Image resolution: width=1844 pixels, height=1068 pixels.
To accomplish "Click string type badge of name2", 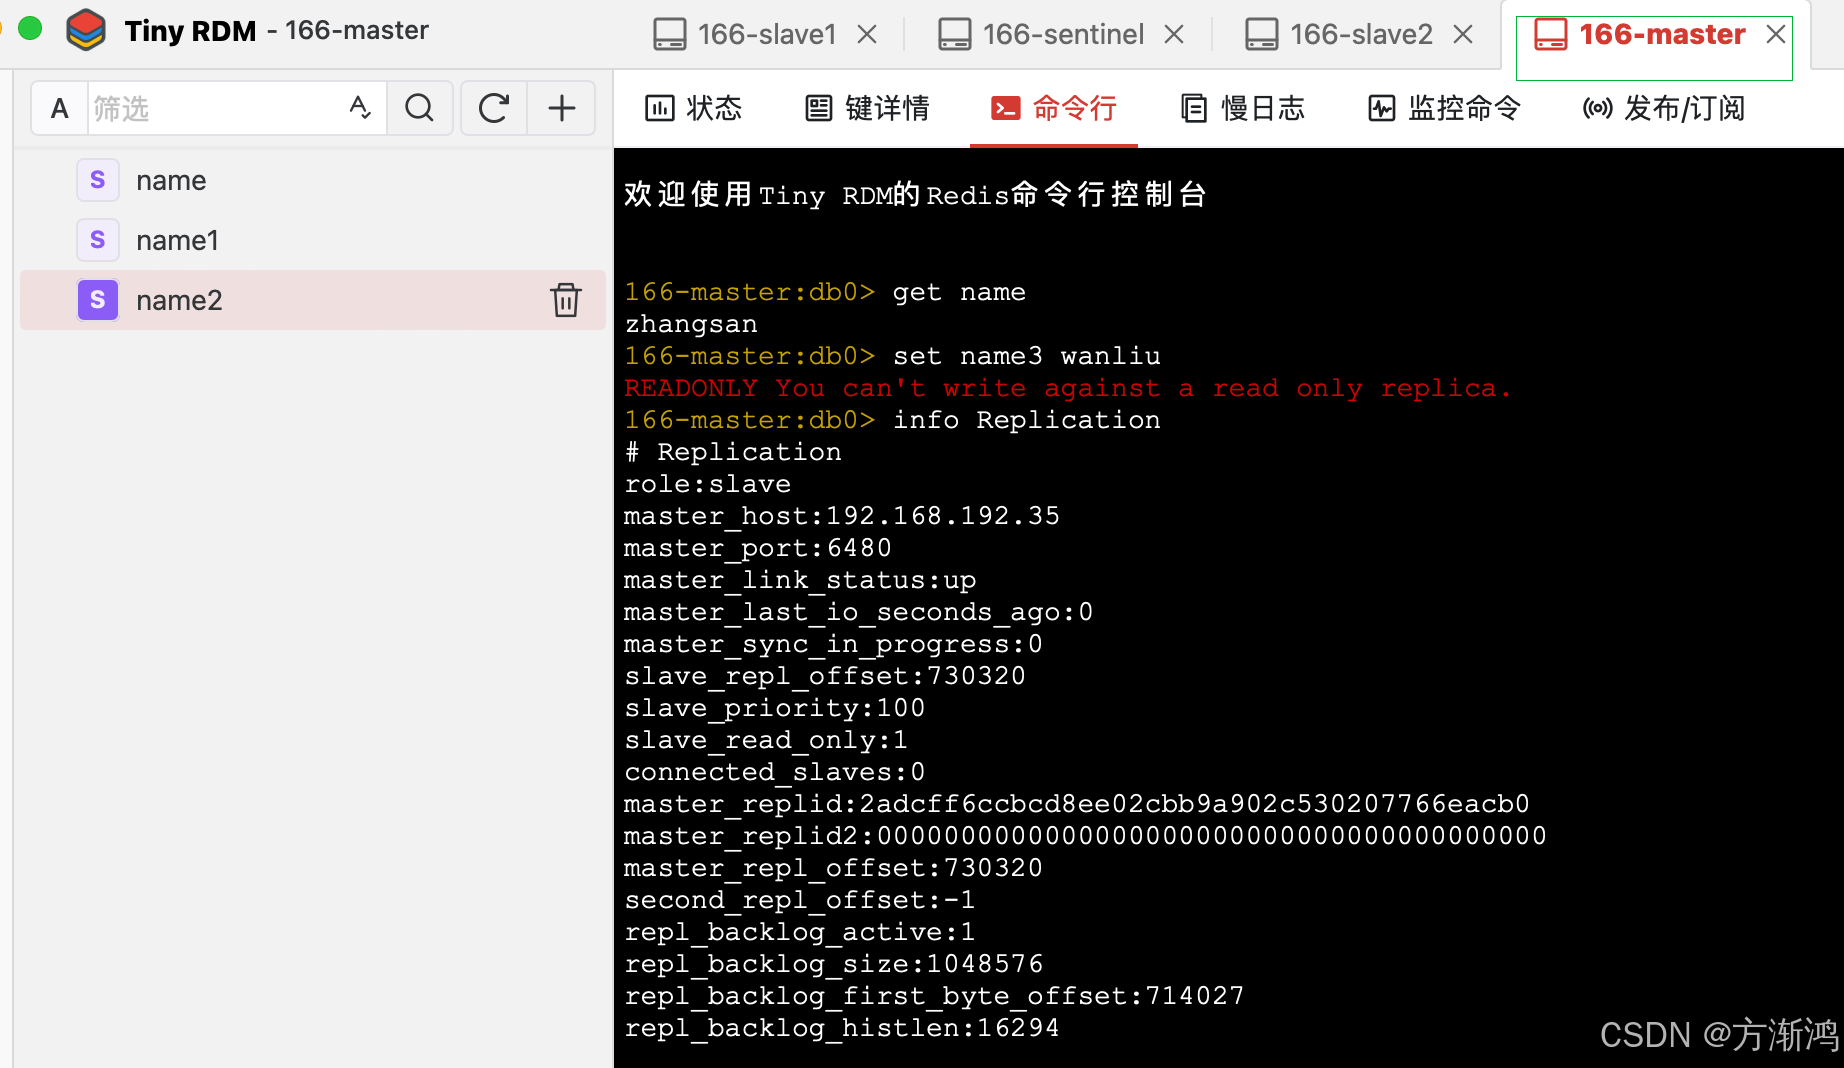I will 98,300.
